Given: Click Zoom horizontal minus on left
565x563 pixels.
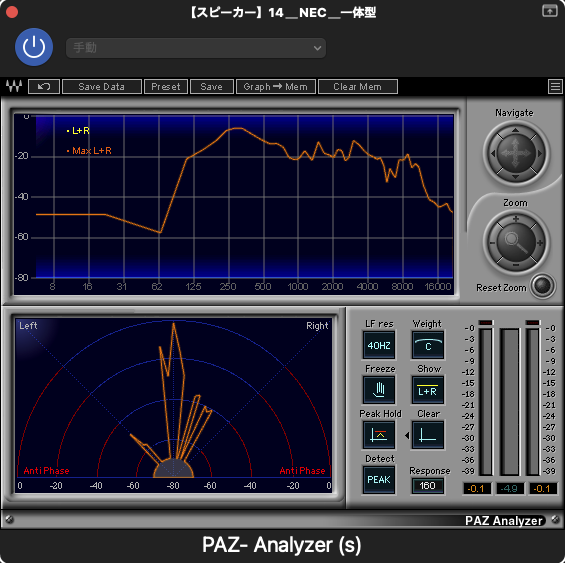Looking at the screenshot, I should pyautogui.click(x=493, y=243).
